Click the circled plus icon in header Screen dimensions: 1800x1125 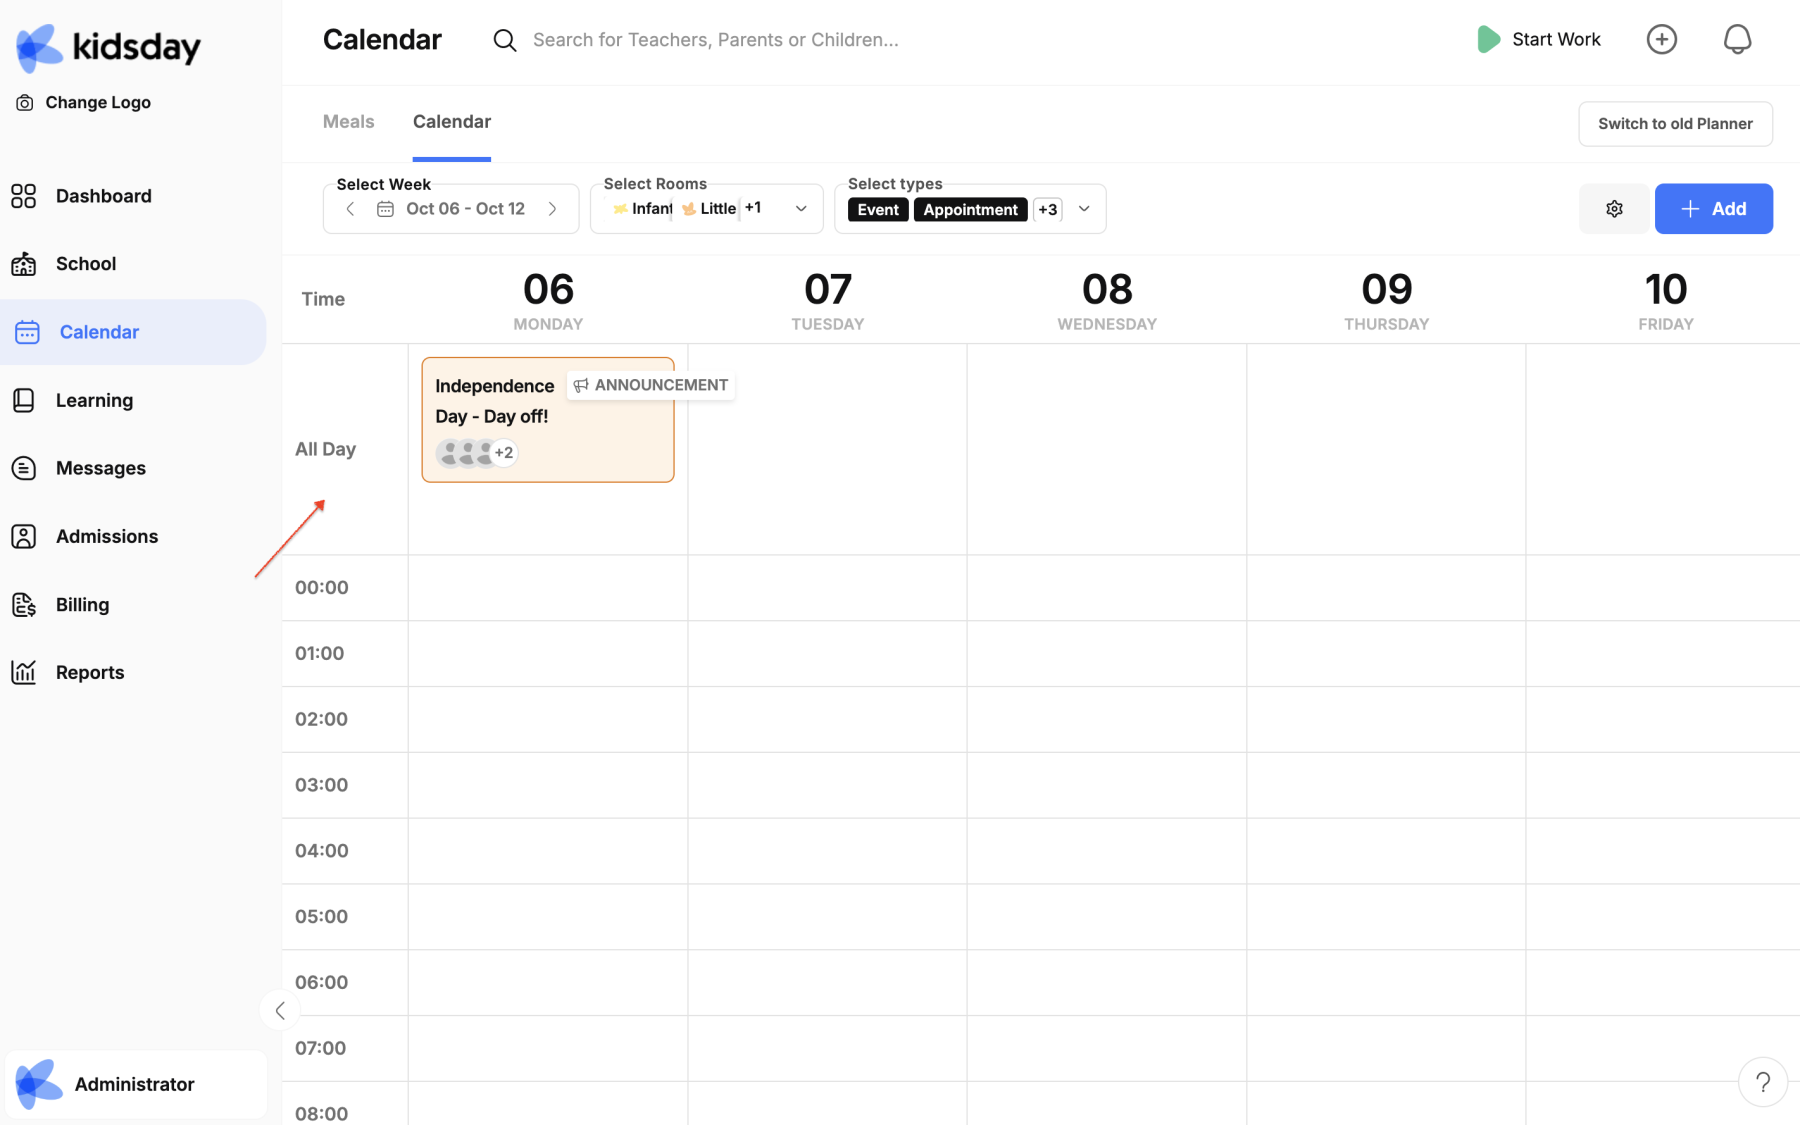pyautogui.click(x=1661, y=40)
